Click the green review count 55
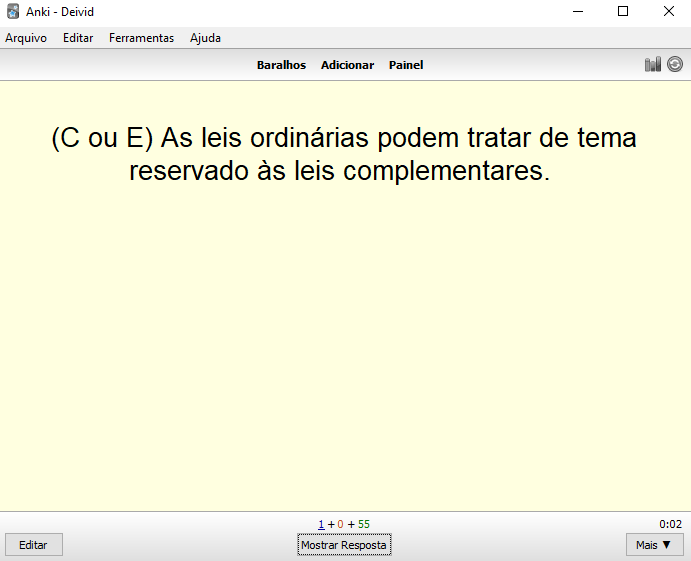691x561 pixels. pos(364,524)
